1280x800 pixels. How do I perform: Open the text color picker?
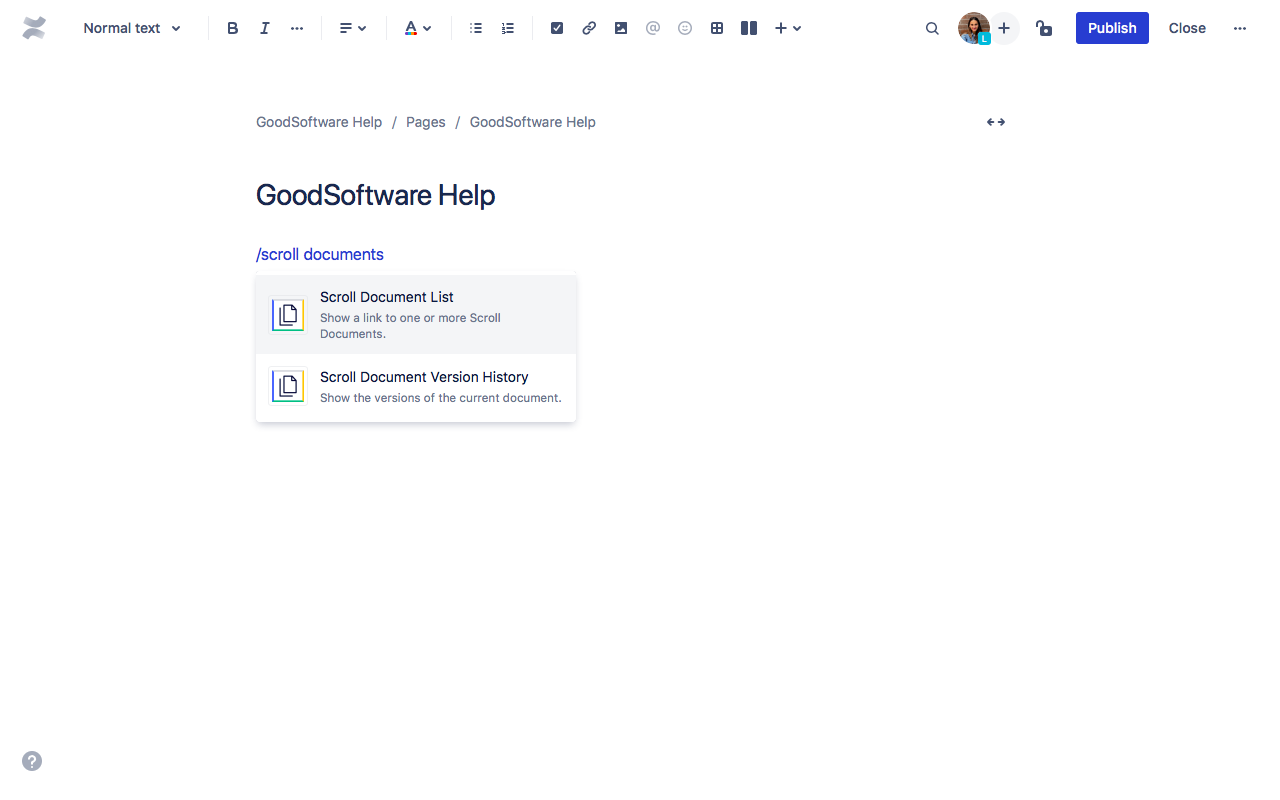coord(417,28)
